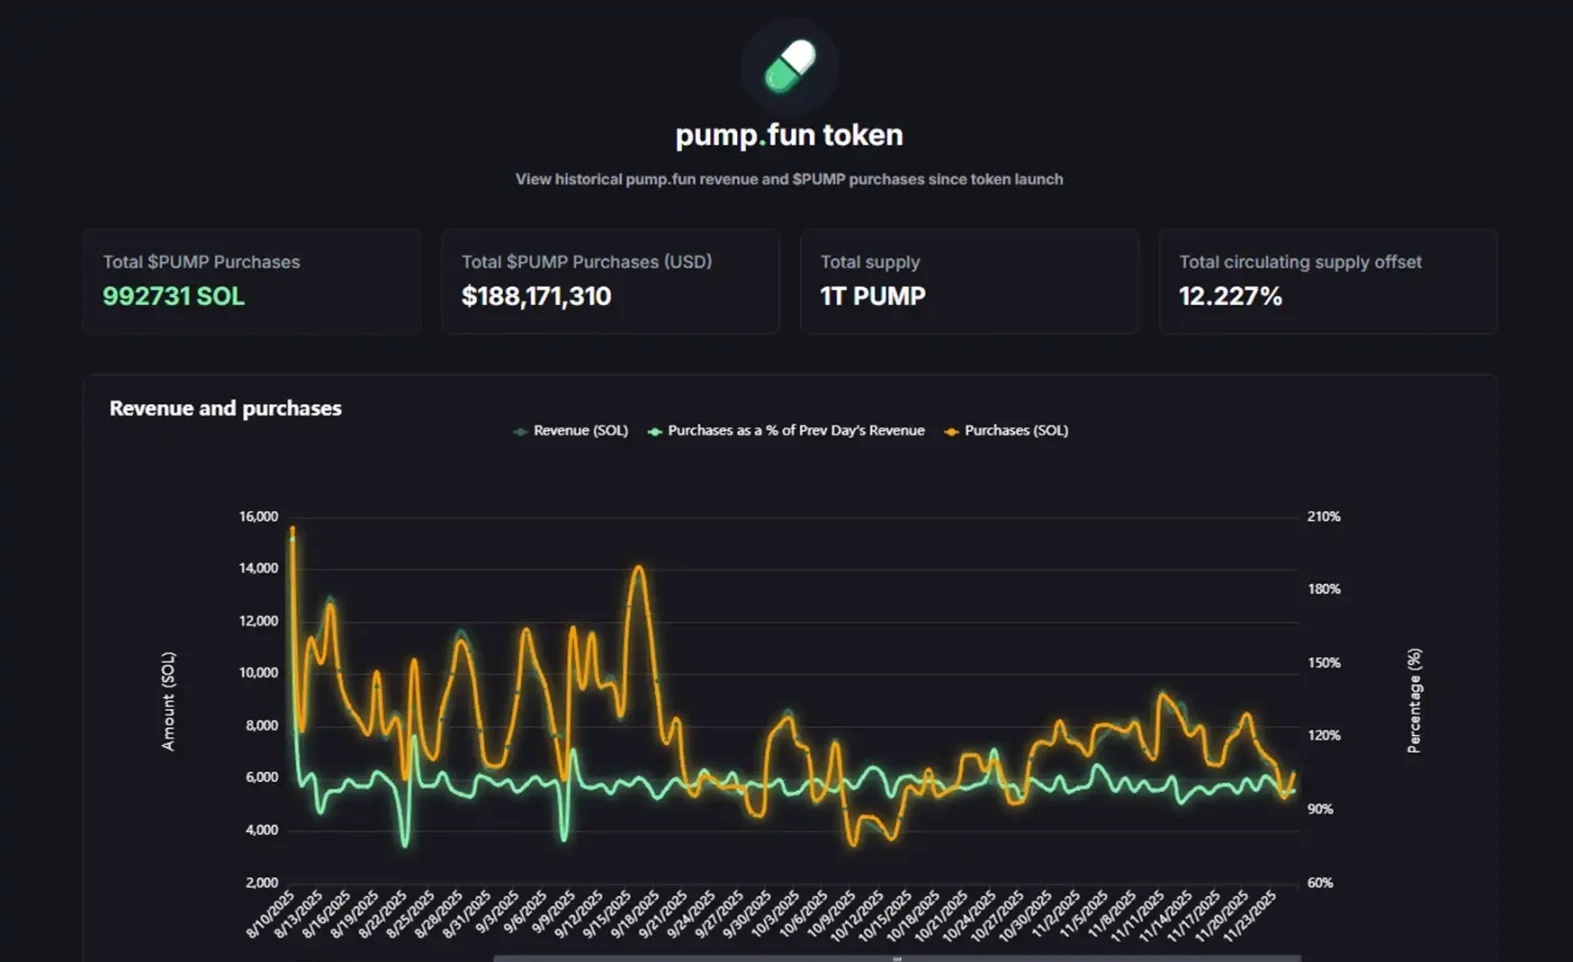This screenshot has height=962, width=1573.
Task: Open the Total supply 1T PUMP card
Action: tap(968, 281)
